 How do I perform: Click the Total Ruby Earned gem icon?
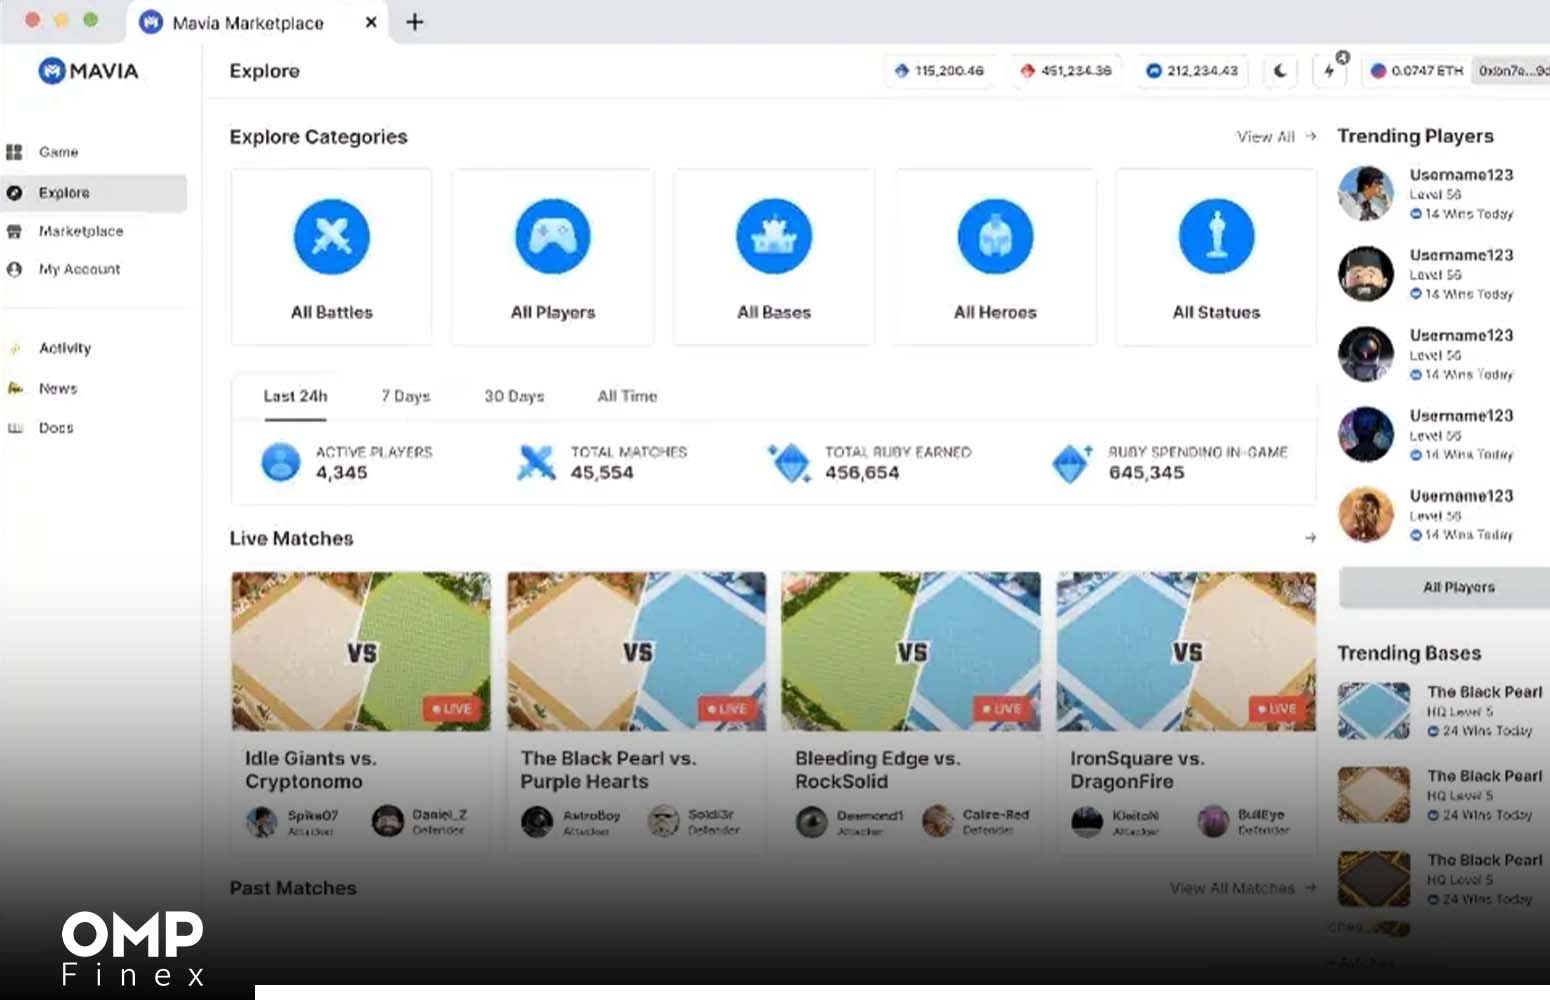789,462
